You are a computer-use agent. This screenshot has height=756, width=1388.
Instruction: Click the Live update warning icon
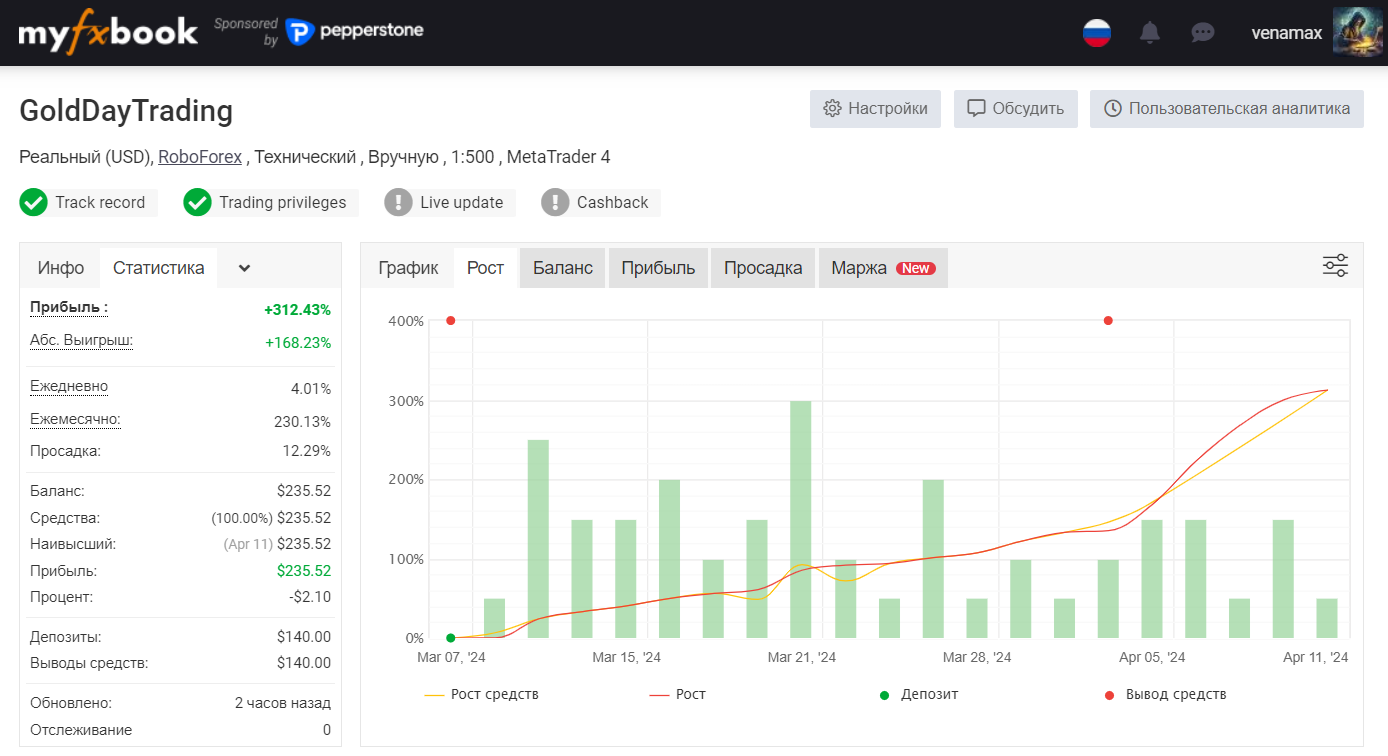398,202
